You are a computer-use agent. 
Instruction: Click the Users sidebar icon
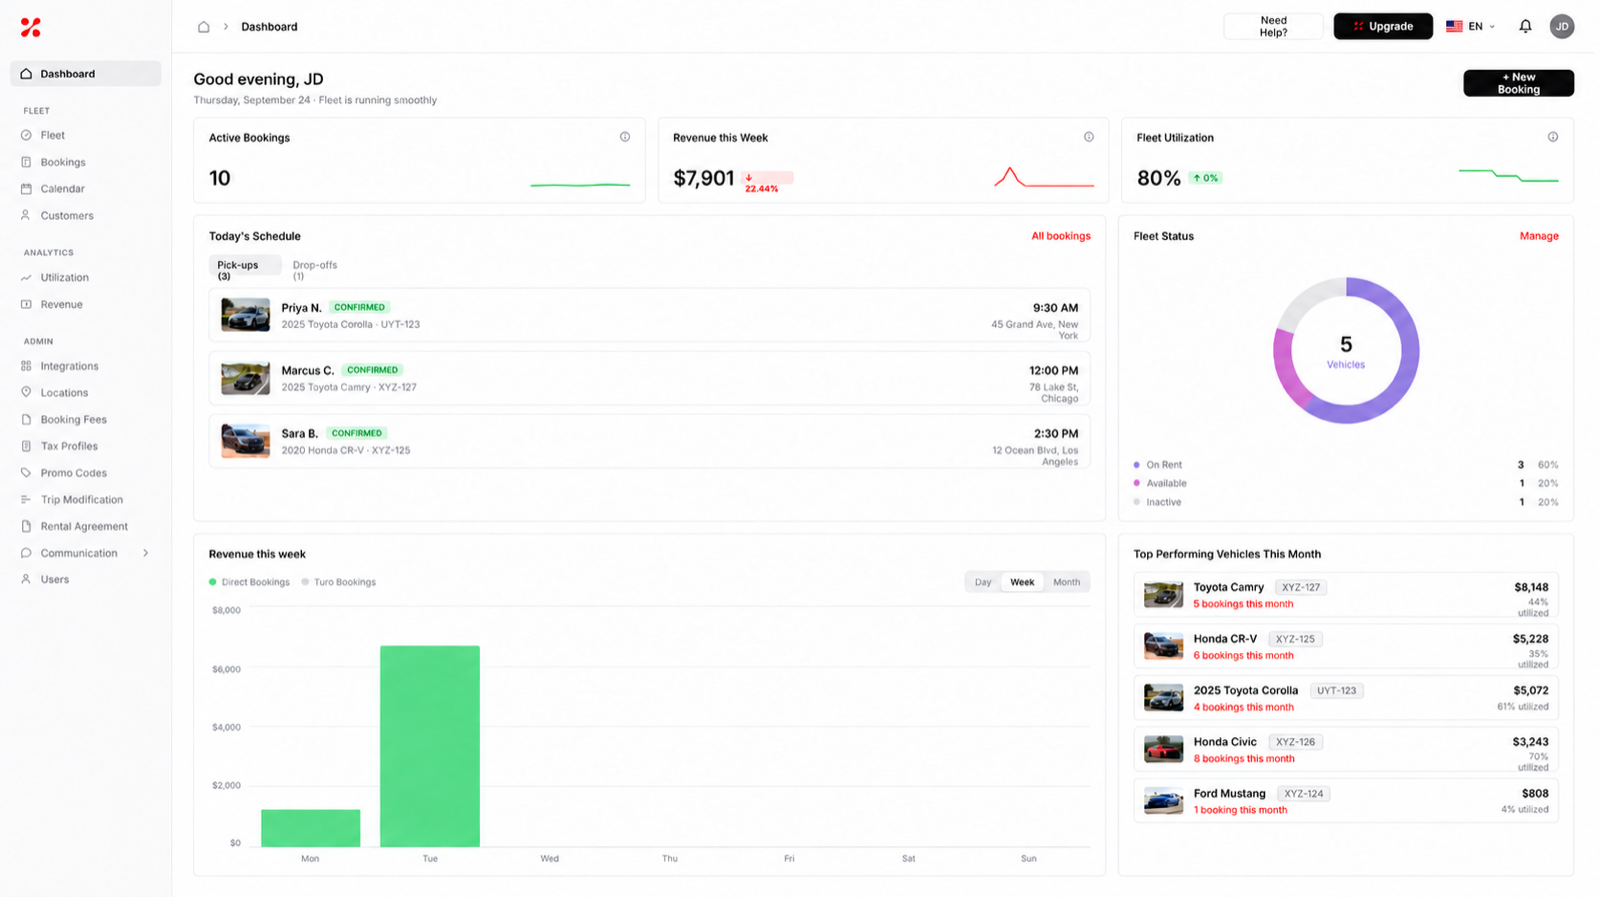click(26, 579)
